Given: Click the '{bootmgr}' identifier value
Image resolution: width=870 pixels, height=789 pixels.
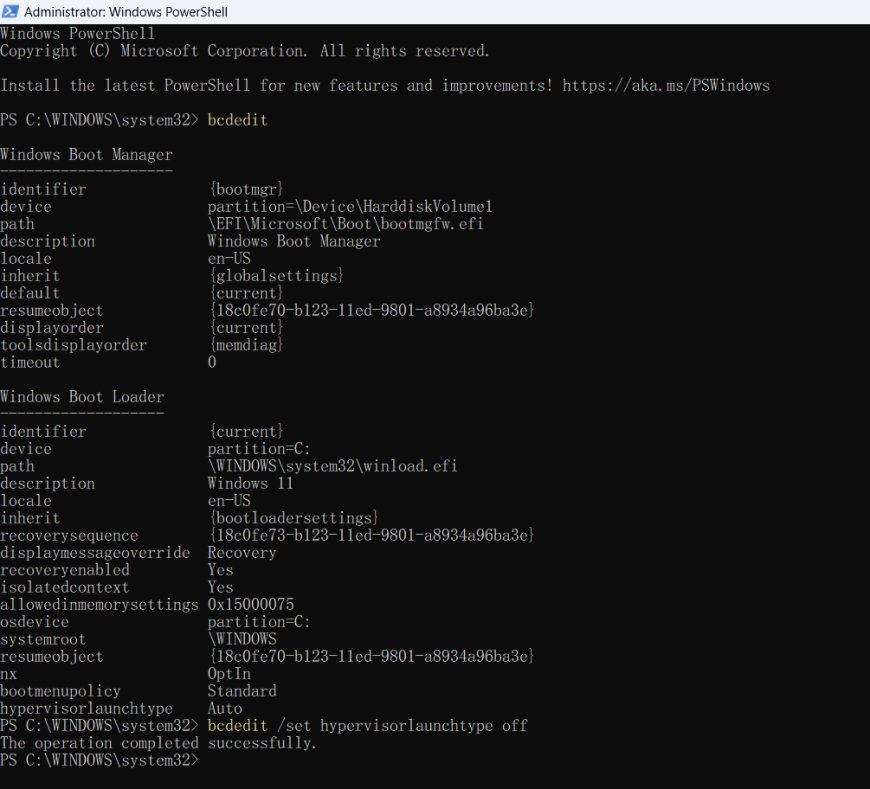Looking at the screenshot, I should 246,189.
